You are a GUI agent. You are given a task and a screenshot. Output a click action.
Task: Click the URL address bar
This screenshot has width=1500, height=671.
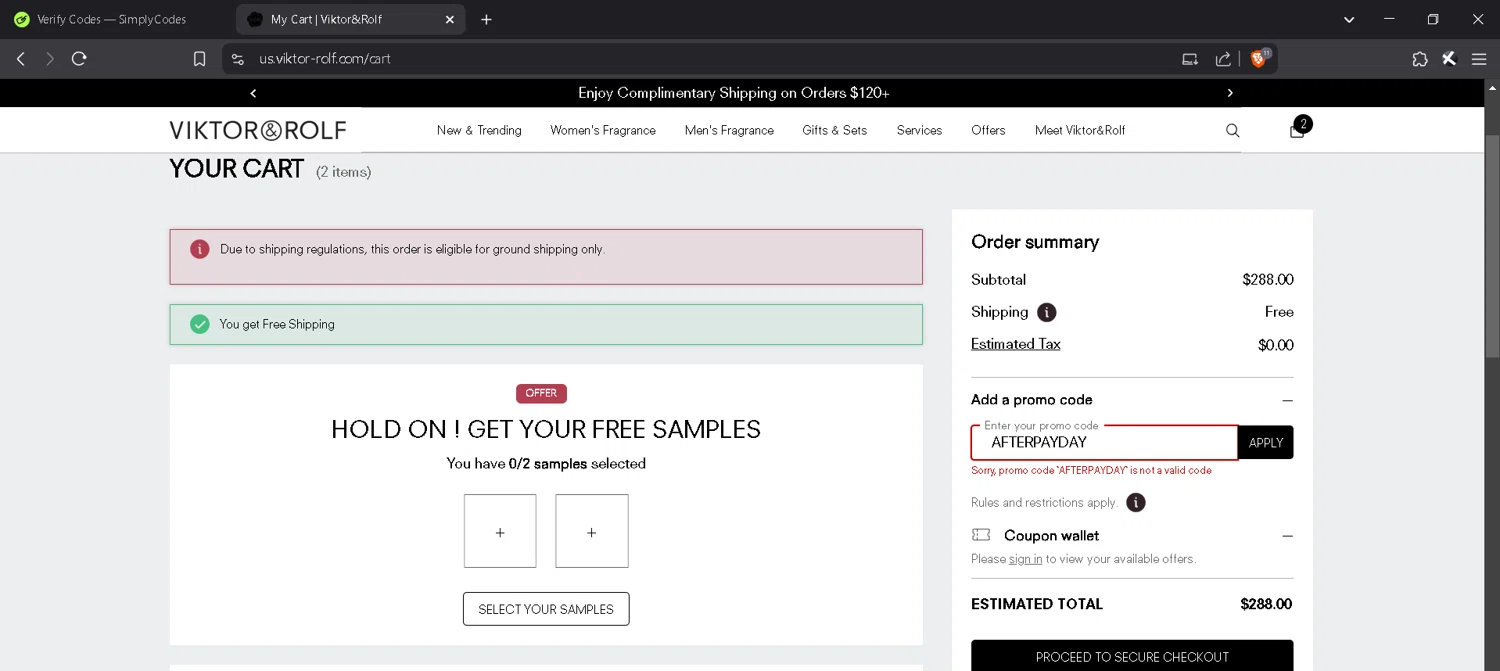click(700, 59)
